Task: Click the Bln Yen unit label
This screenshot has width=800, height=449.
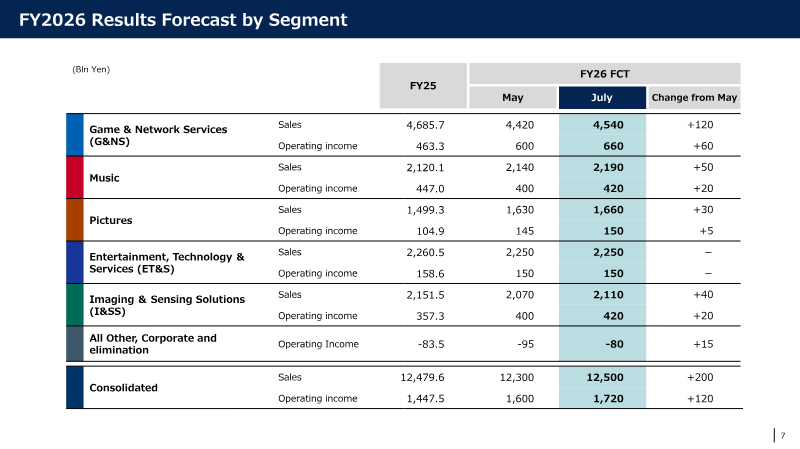Action: [x=91, y=69]
